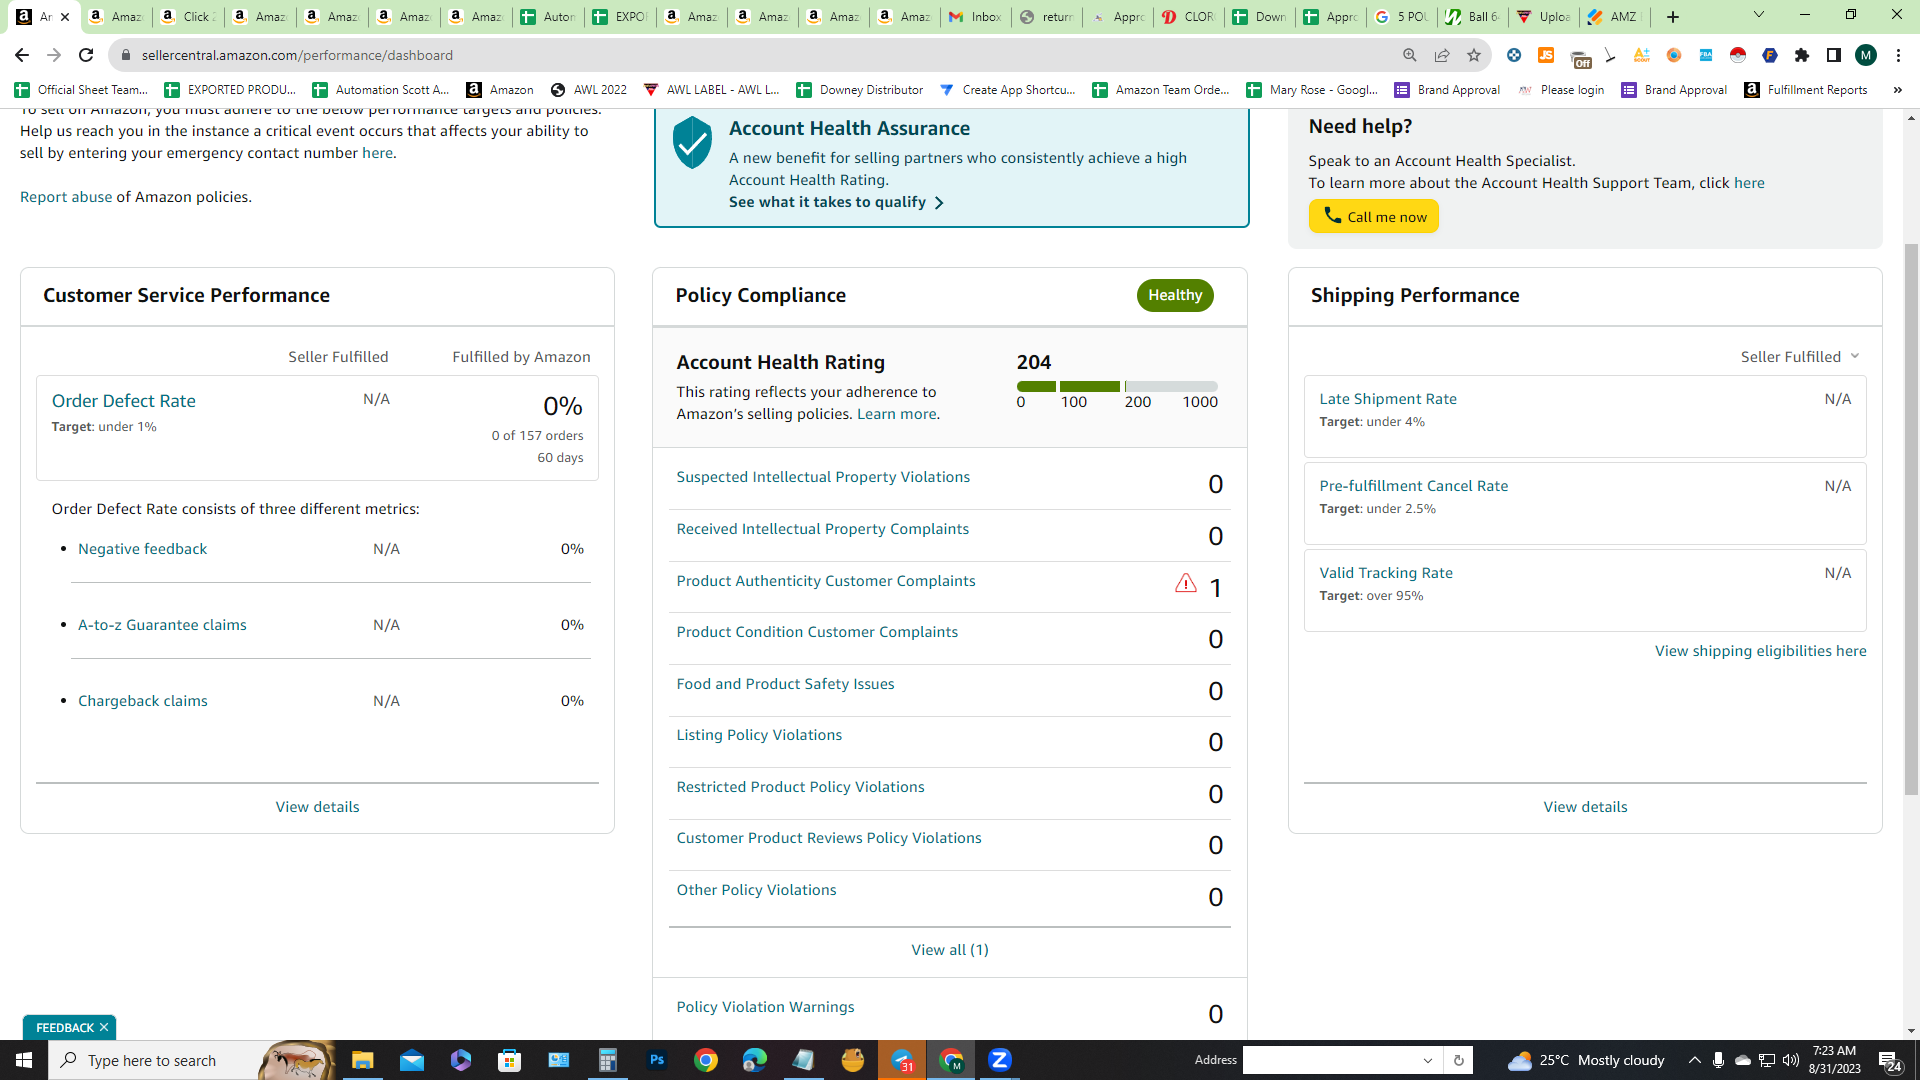1920x1080 pixels.
Task: Switch to the AMZ tab
Action: [x=1616, y=17]
